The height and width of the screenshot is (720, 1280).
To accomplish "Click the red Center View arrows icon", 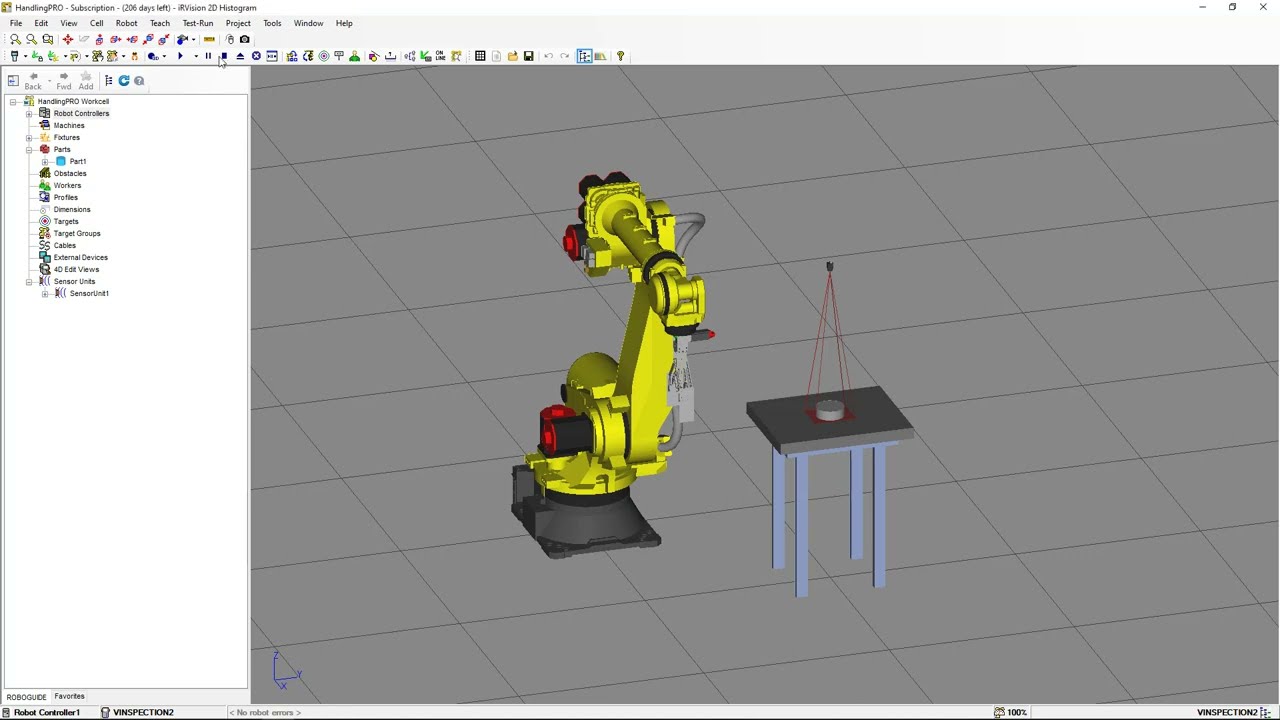I will click(68, 39).
